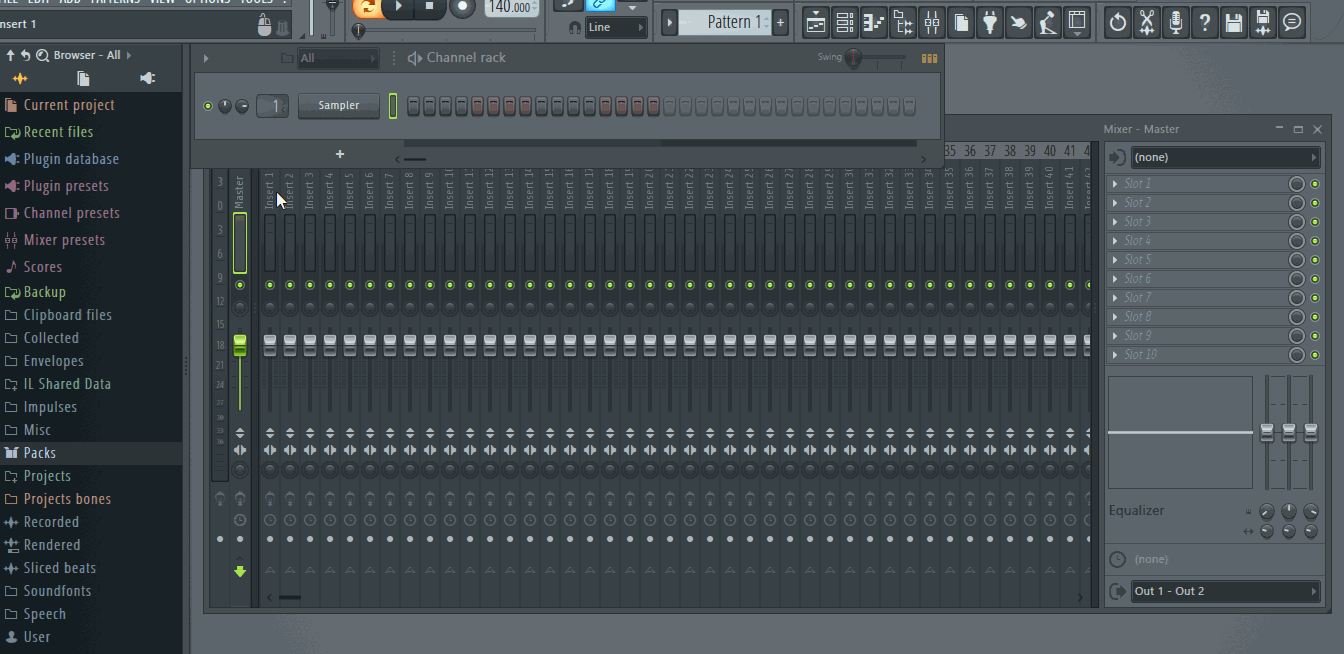Save project with floppy disk icon
Viewport: 1344px width, 654px height.
(1234, 21)
